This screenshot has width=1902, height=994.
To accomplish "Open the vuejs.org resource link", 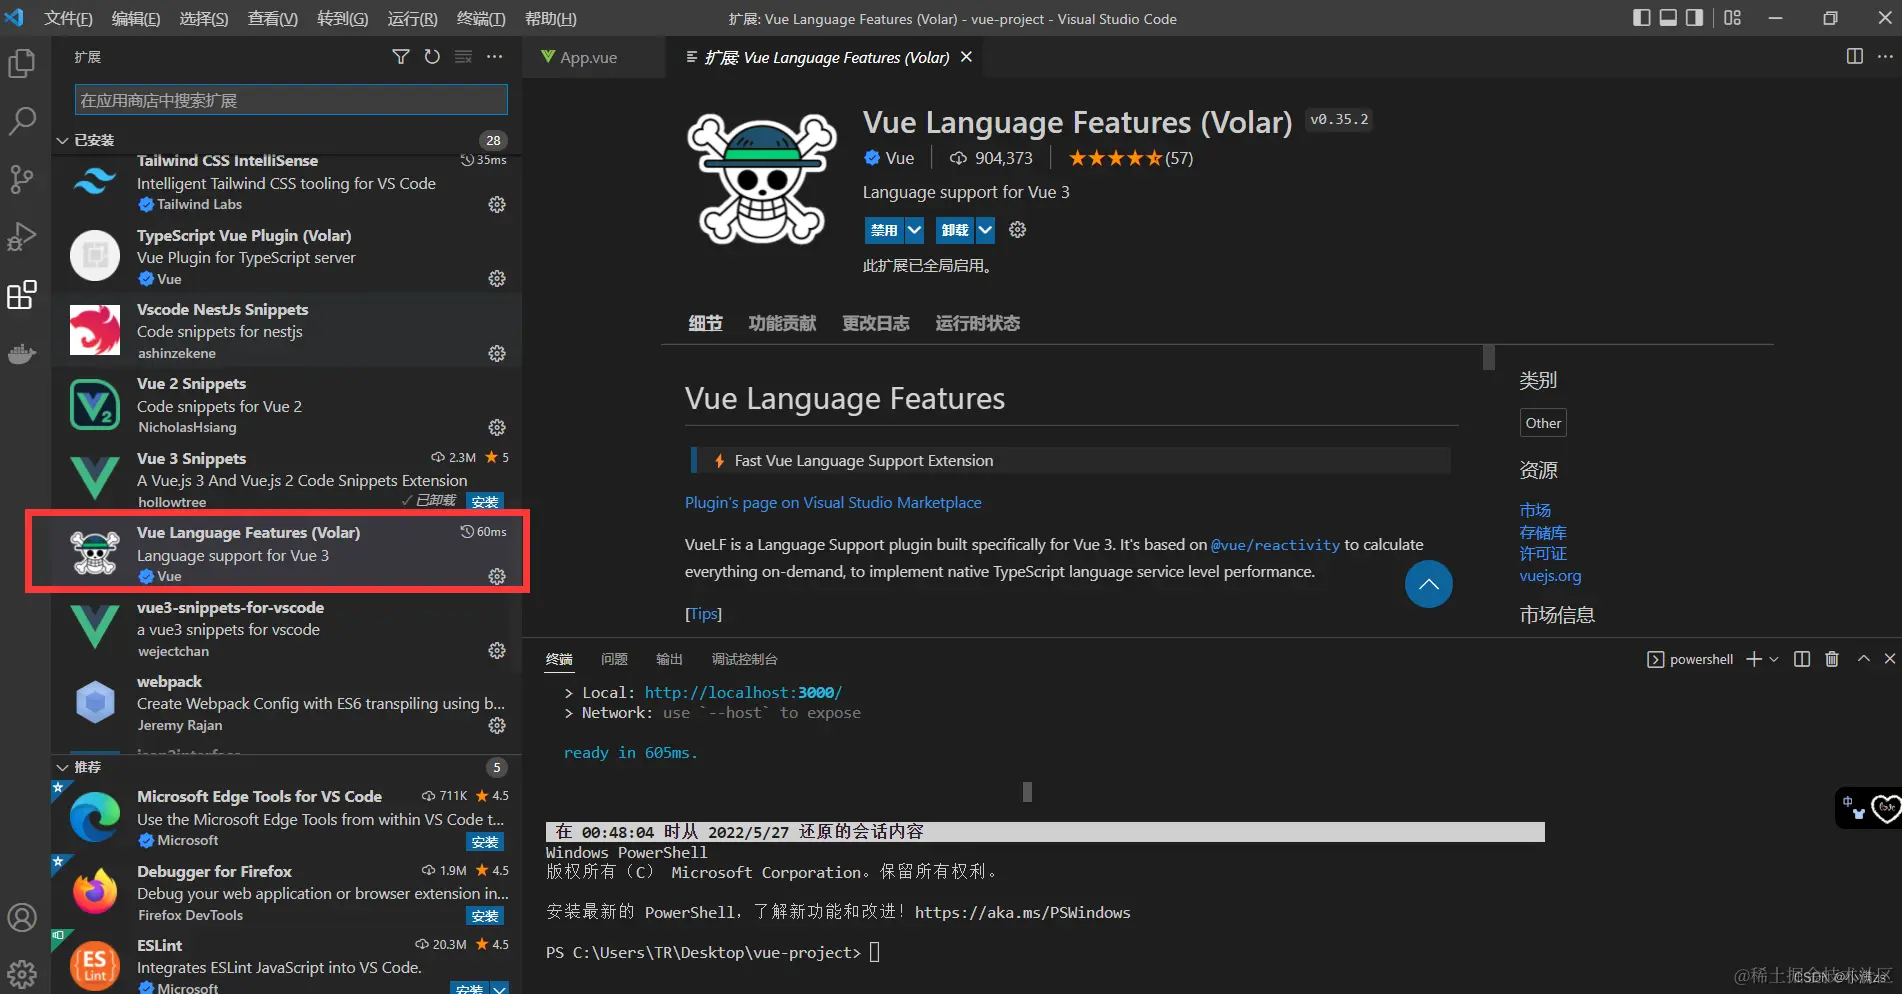I will point(1550,576).
